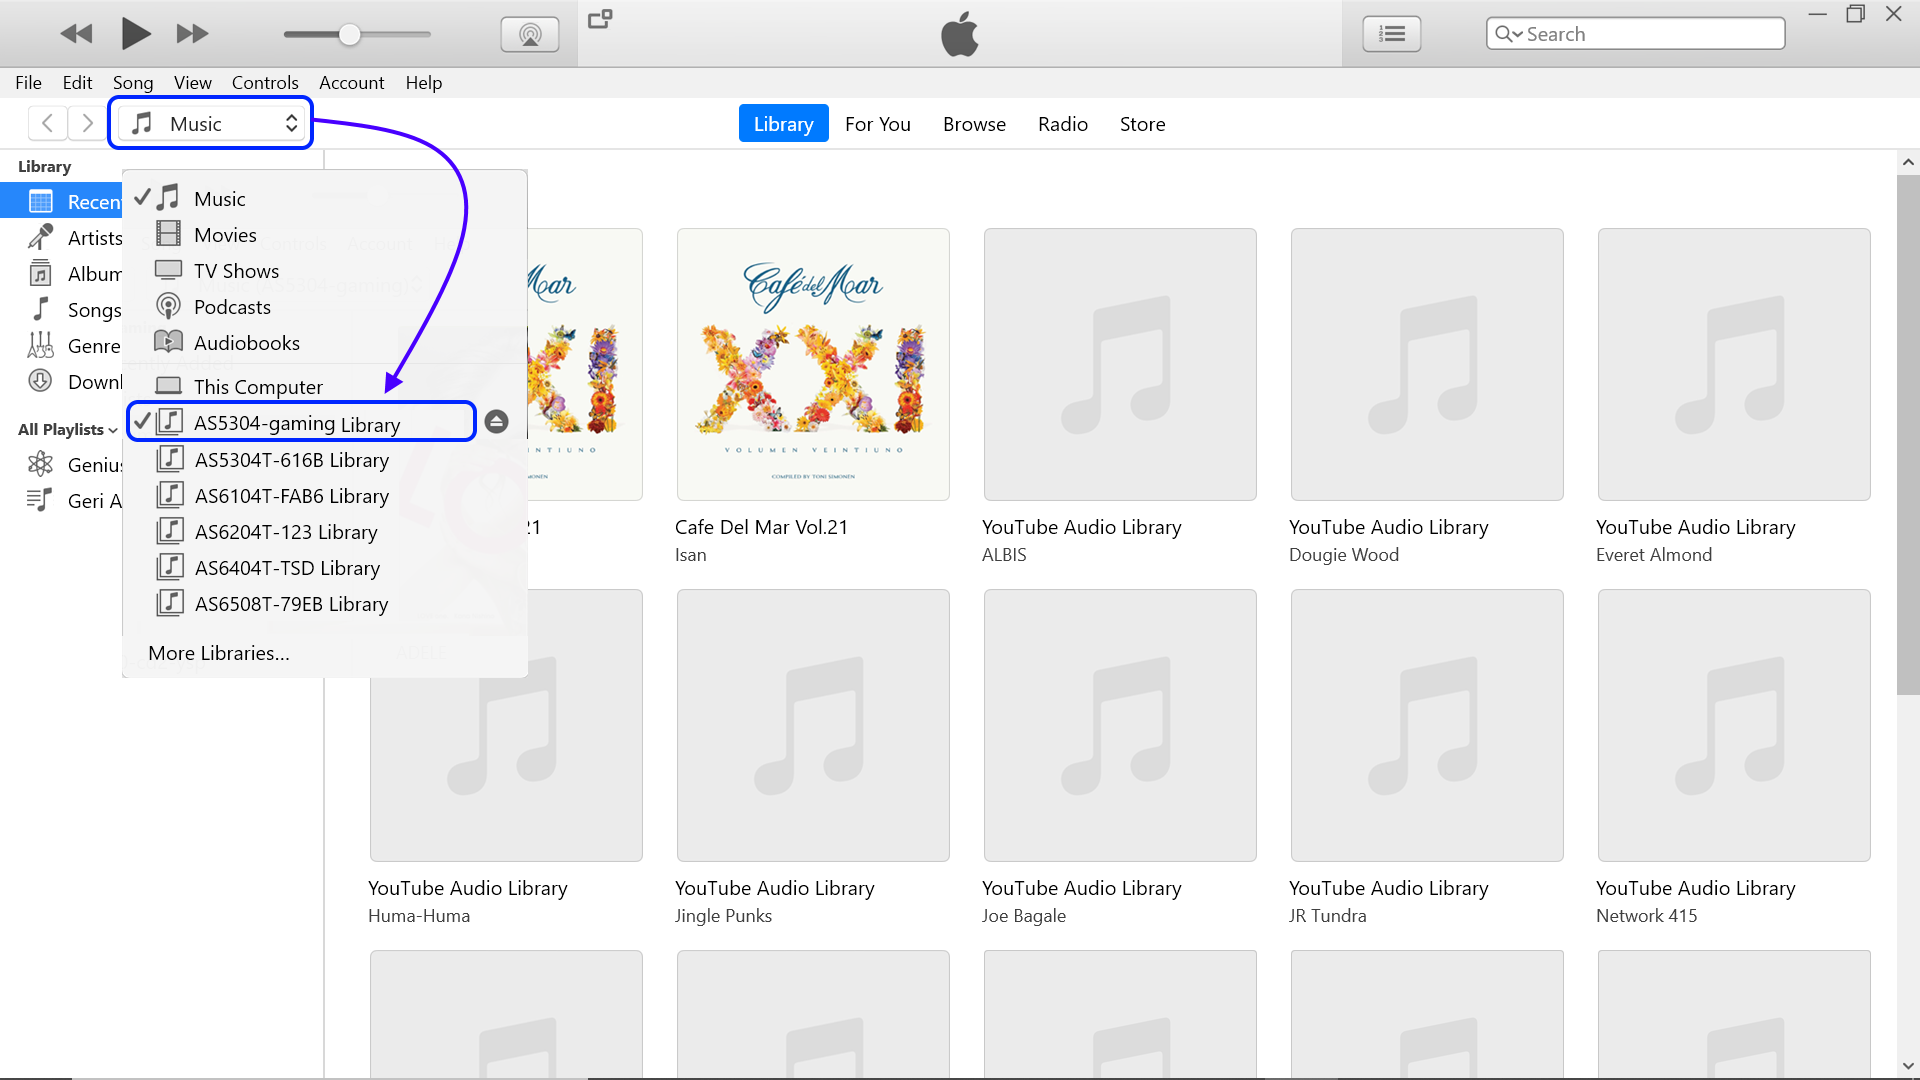Click the Huma-Huma artist name
1920x1080 pixels.
point(419,916)
